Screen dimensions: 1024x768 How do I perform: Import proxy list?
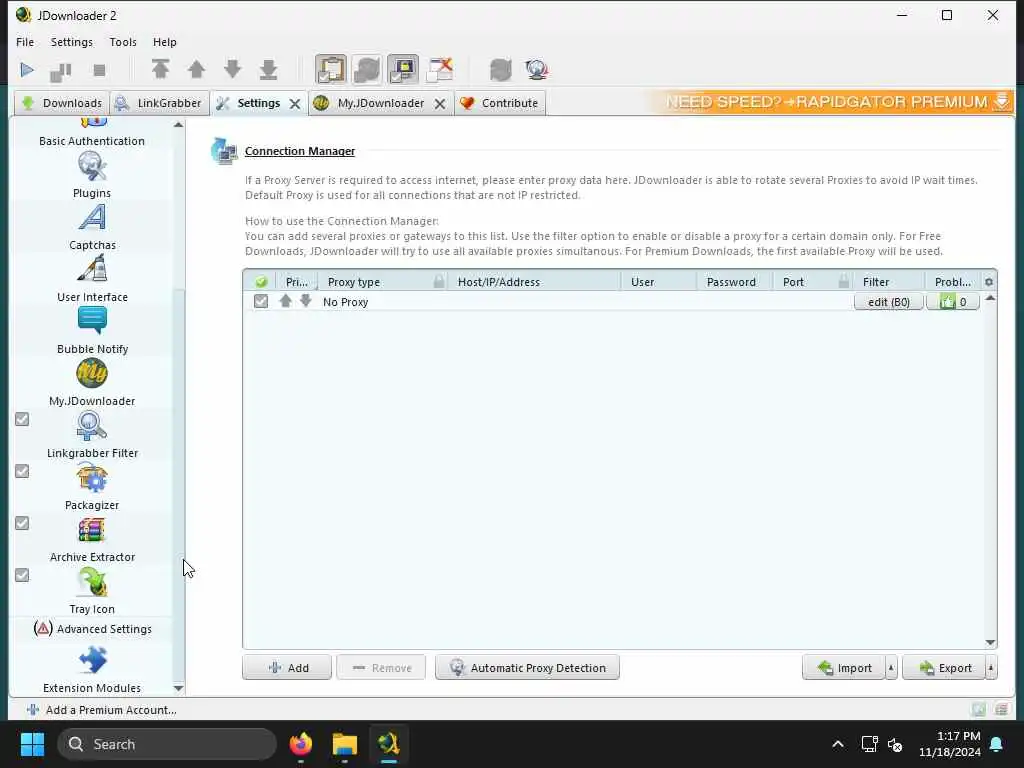click(843, 667)
